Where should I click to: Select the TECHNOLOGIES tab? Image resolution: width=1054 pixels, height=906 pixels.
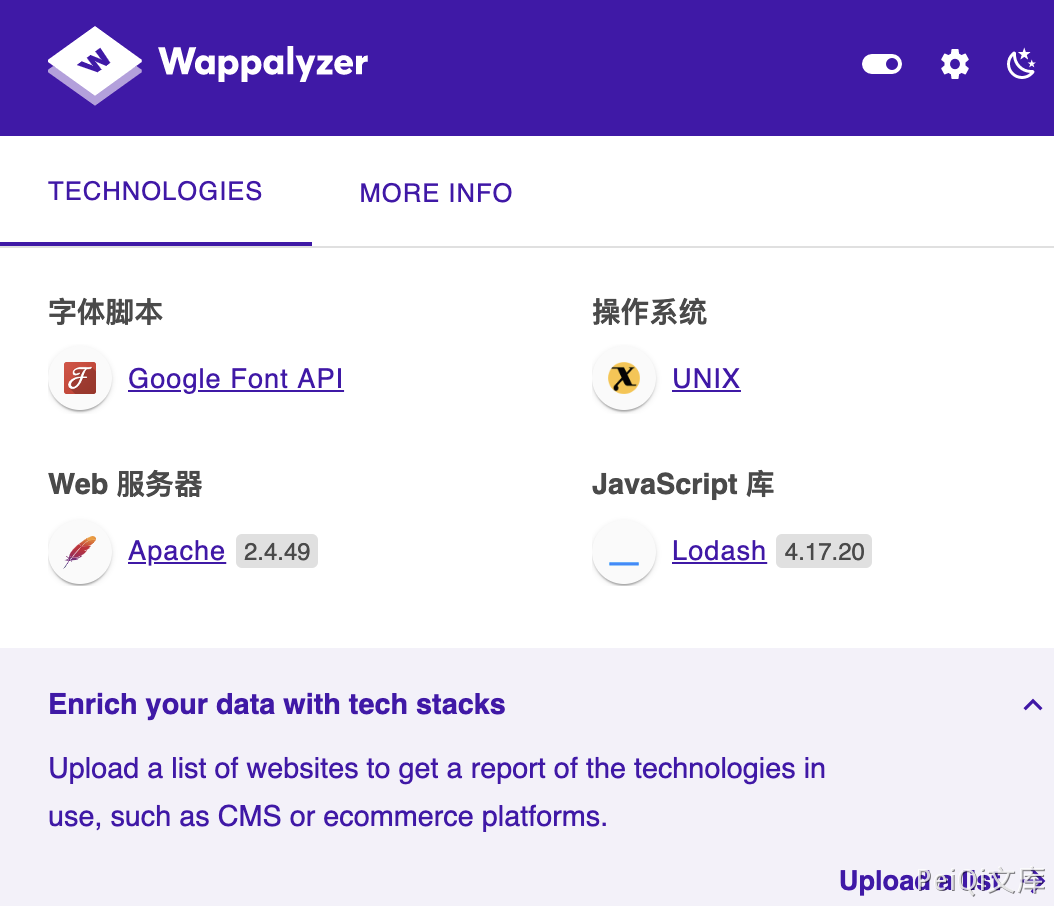point(155,192)
